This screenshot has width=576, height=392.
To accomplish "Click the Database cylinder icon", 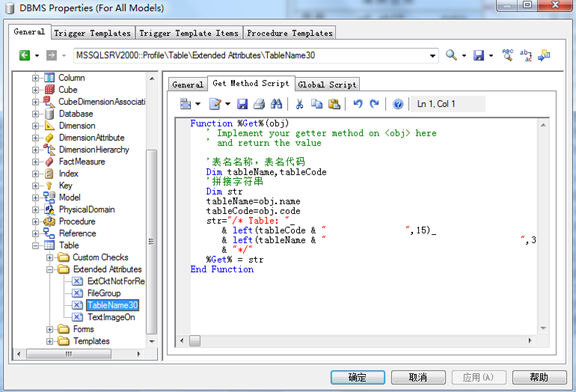I will (50, 114).
